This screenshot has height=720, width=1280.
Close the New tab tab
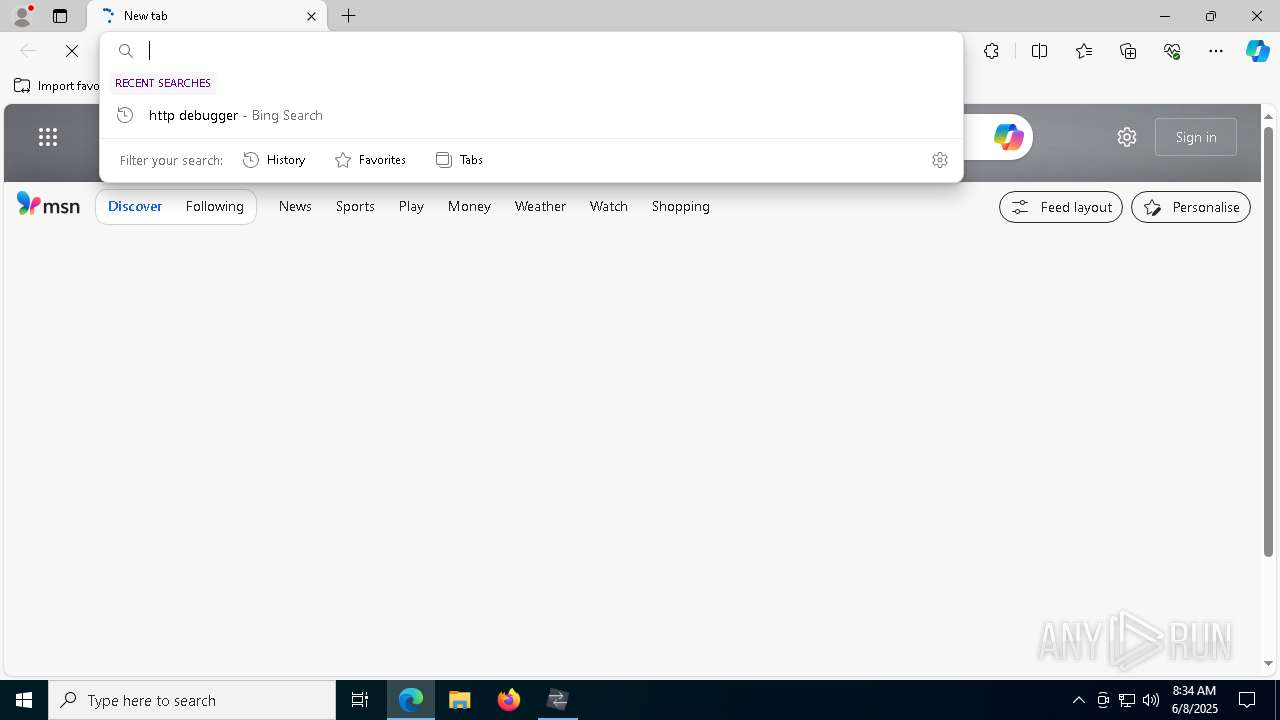click(311, 16)
